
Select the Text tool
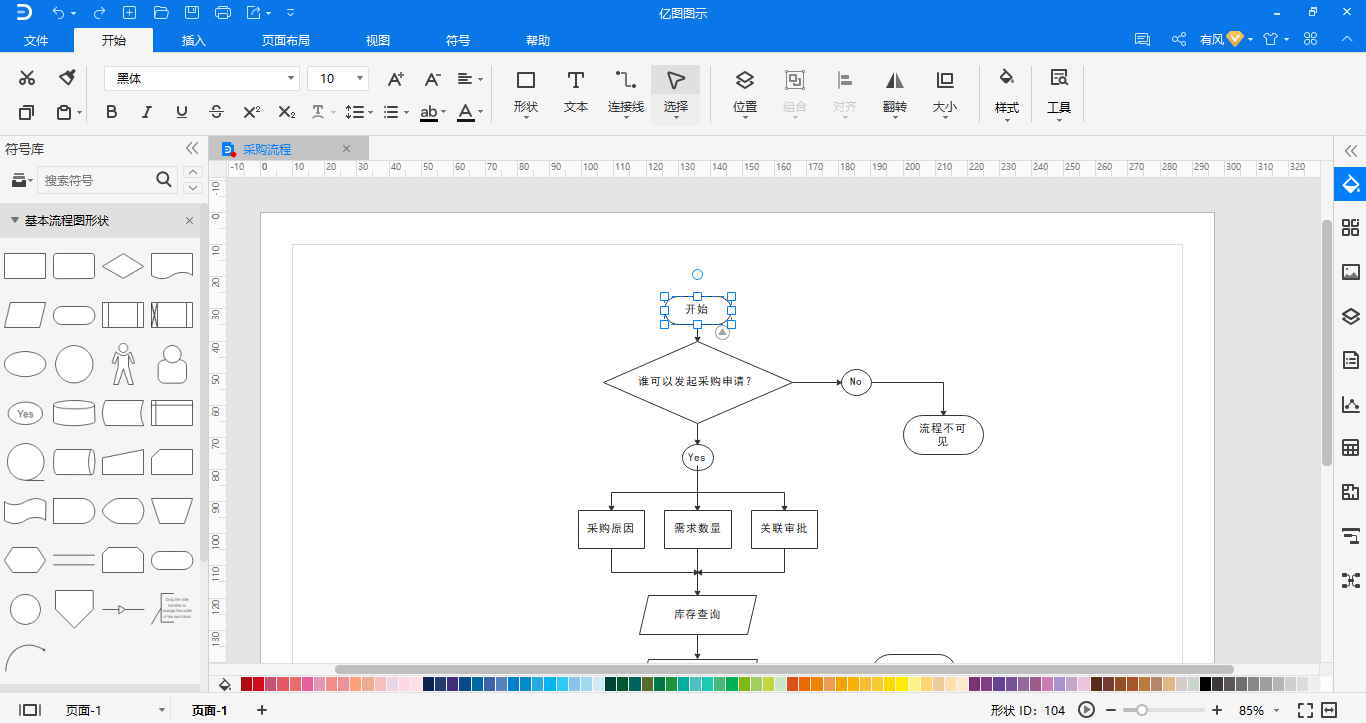[x=576, y=91]
